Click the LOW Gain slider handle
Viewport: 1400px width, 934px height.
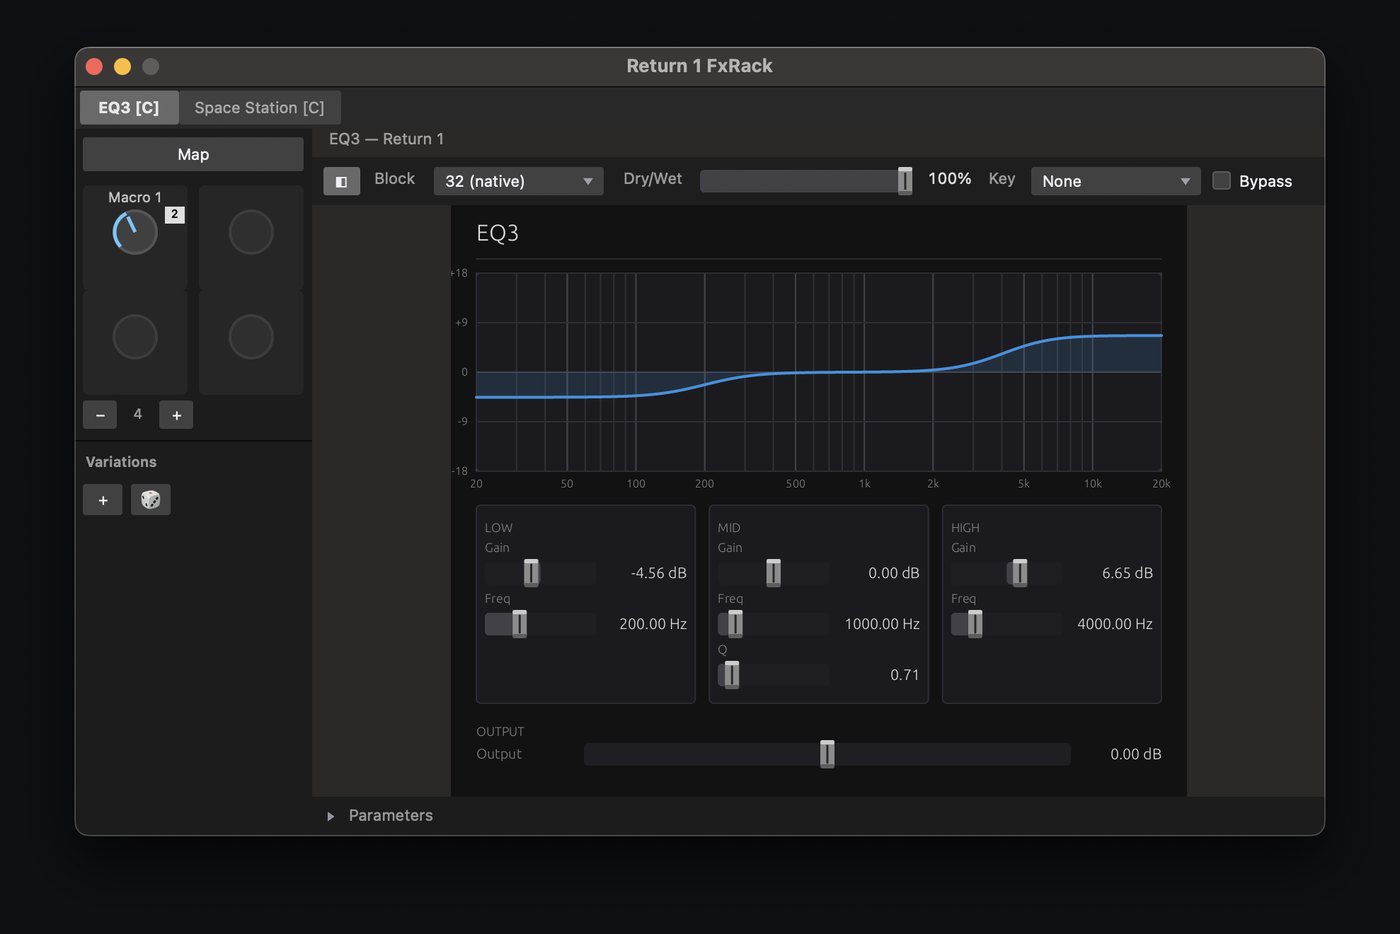click(531, 573)
